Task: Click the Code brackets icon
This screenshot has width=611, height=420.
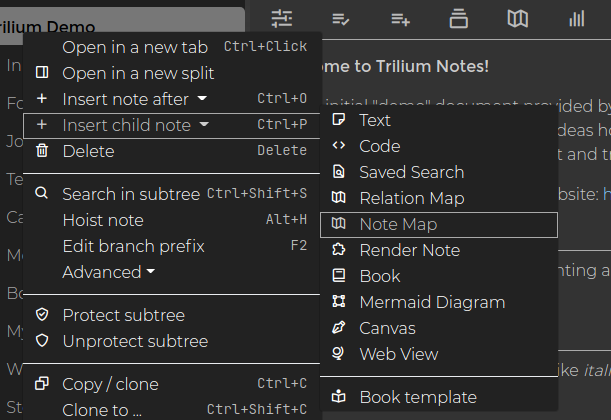Action: (339, 146)
